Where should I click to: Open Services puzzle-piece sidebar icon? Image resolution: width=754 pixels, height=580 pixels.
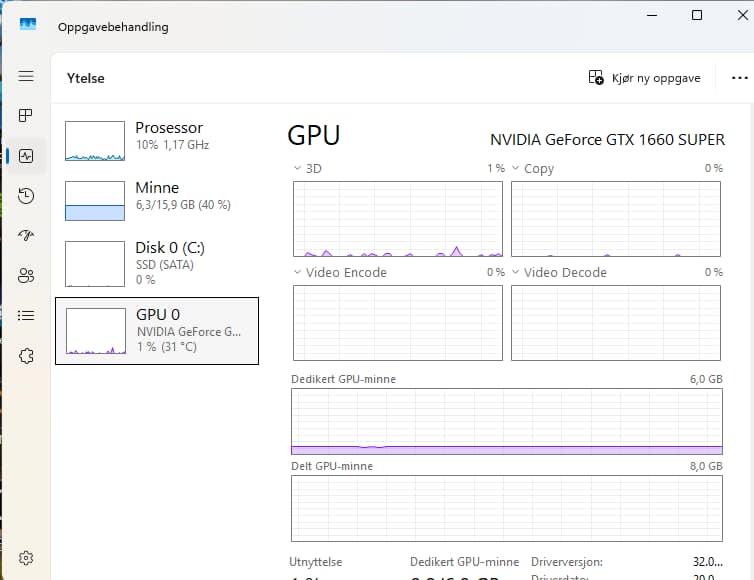pos(26,356)
